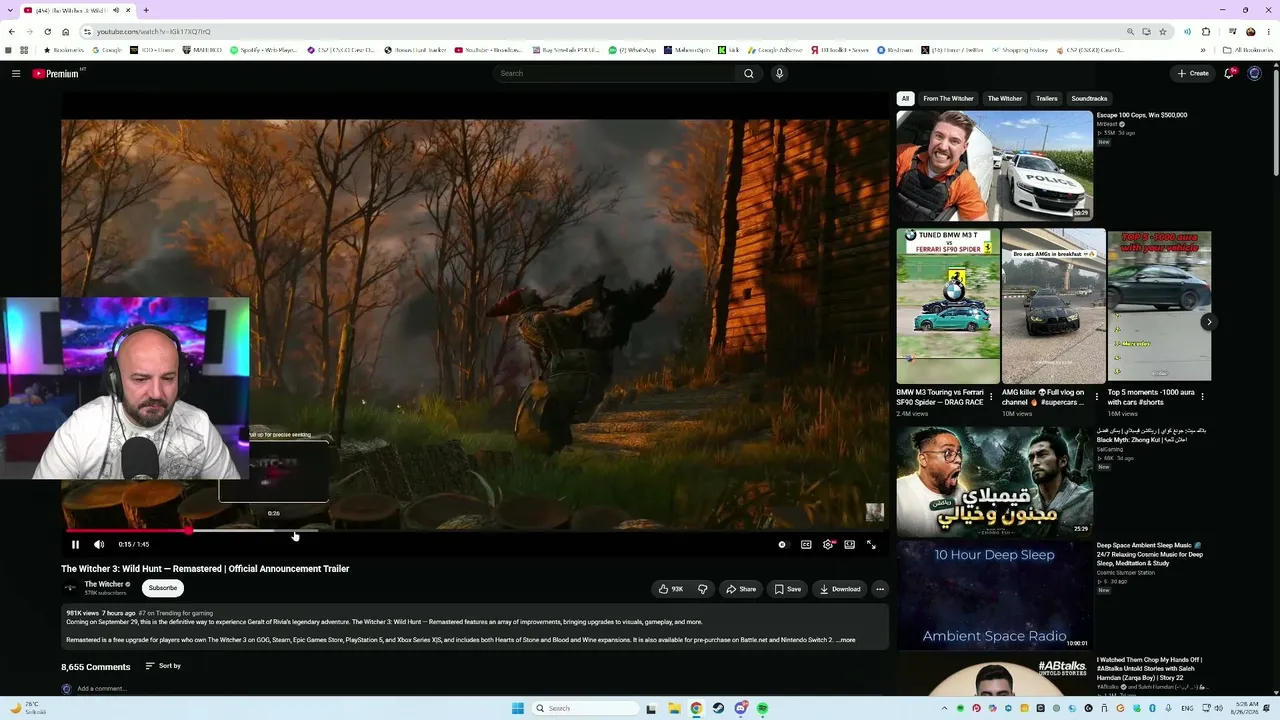Dislike the Witcher trailer video
Image resolution: width=1280 pixels, height=720 pixels.
point(702,589)
